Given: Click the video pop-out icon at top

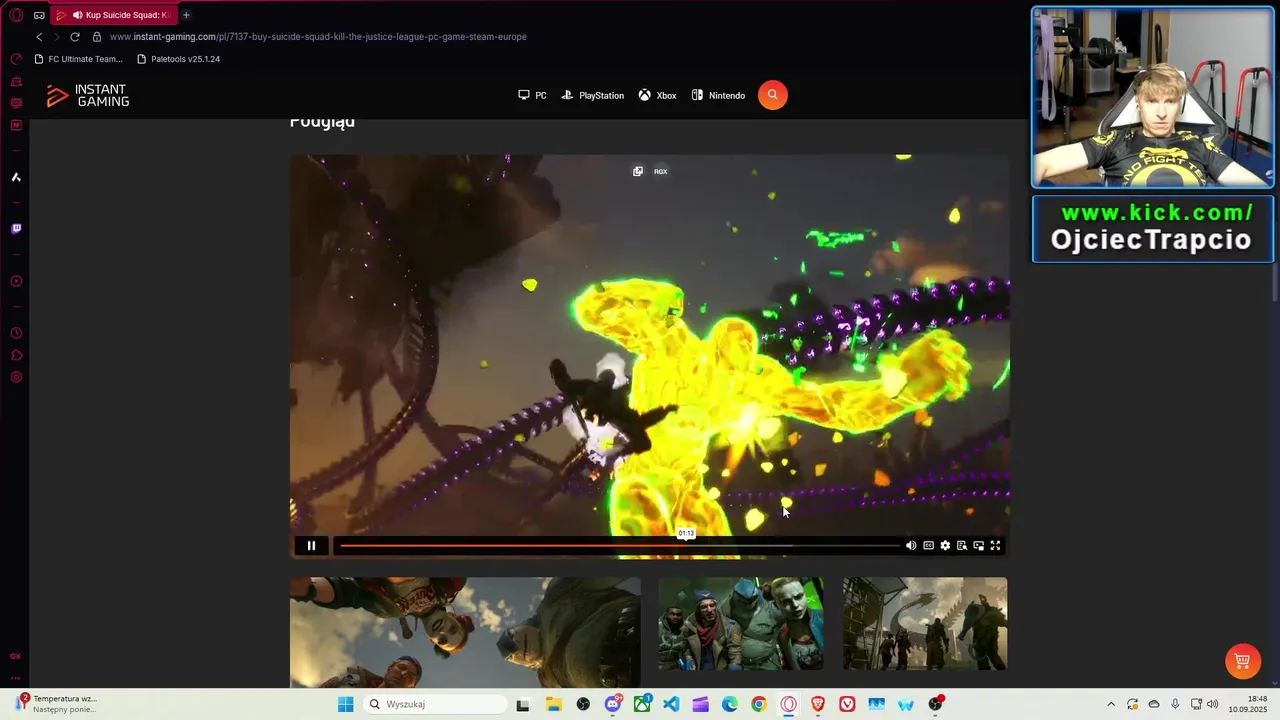Looking at the screenshot, I should [638, 171].
